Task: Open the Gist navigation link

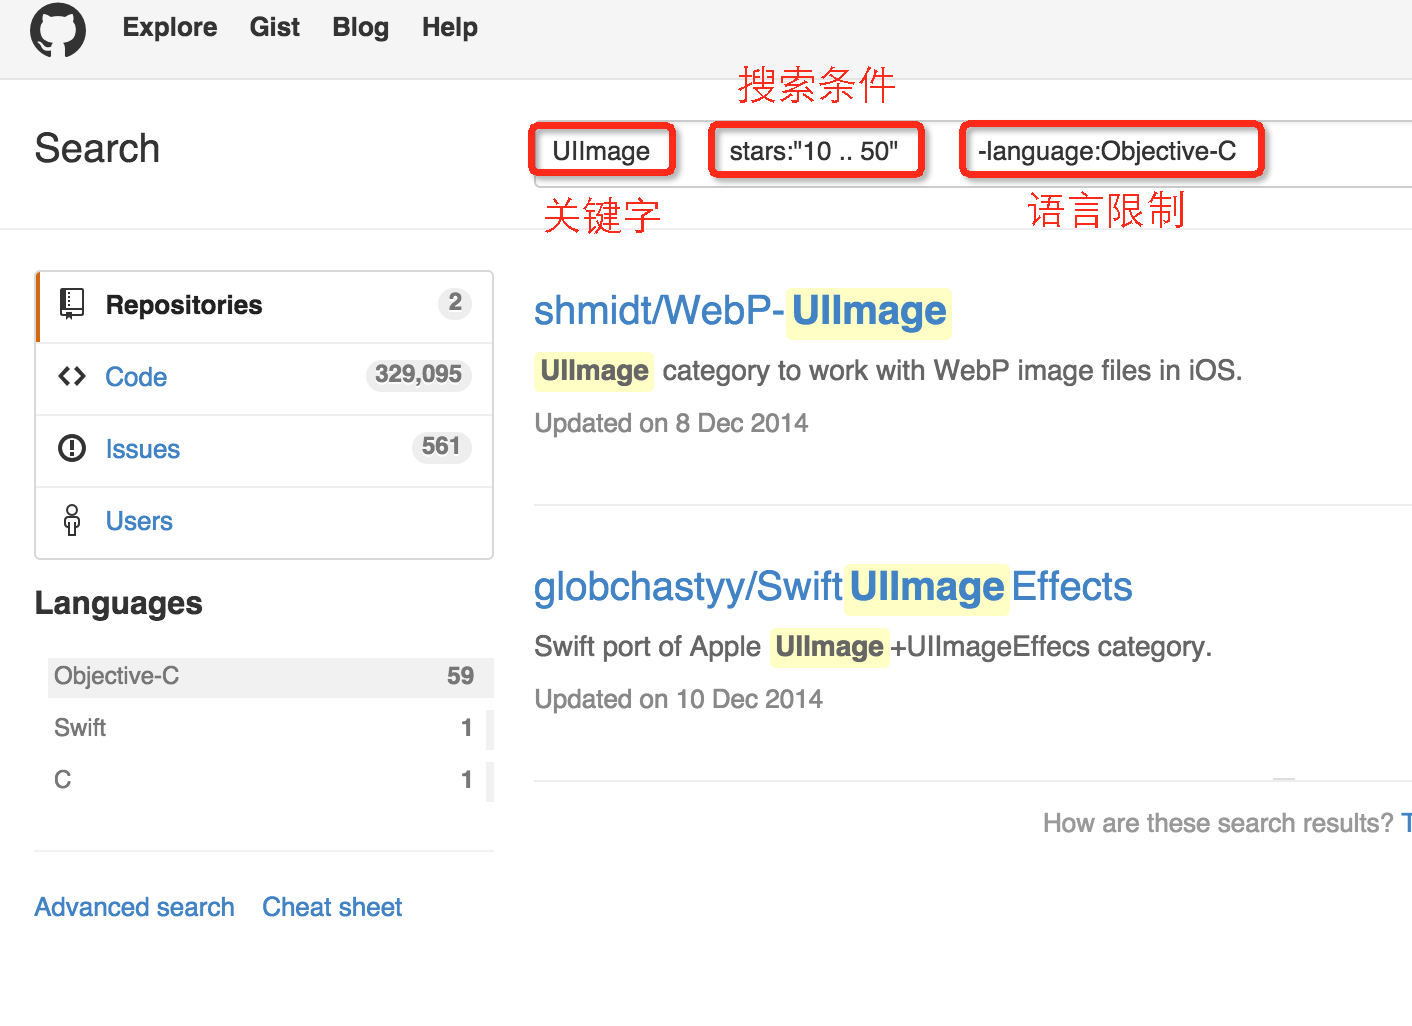Action: (x=275, y=27)
